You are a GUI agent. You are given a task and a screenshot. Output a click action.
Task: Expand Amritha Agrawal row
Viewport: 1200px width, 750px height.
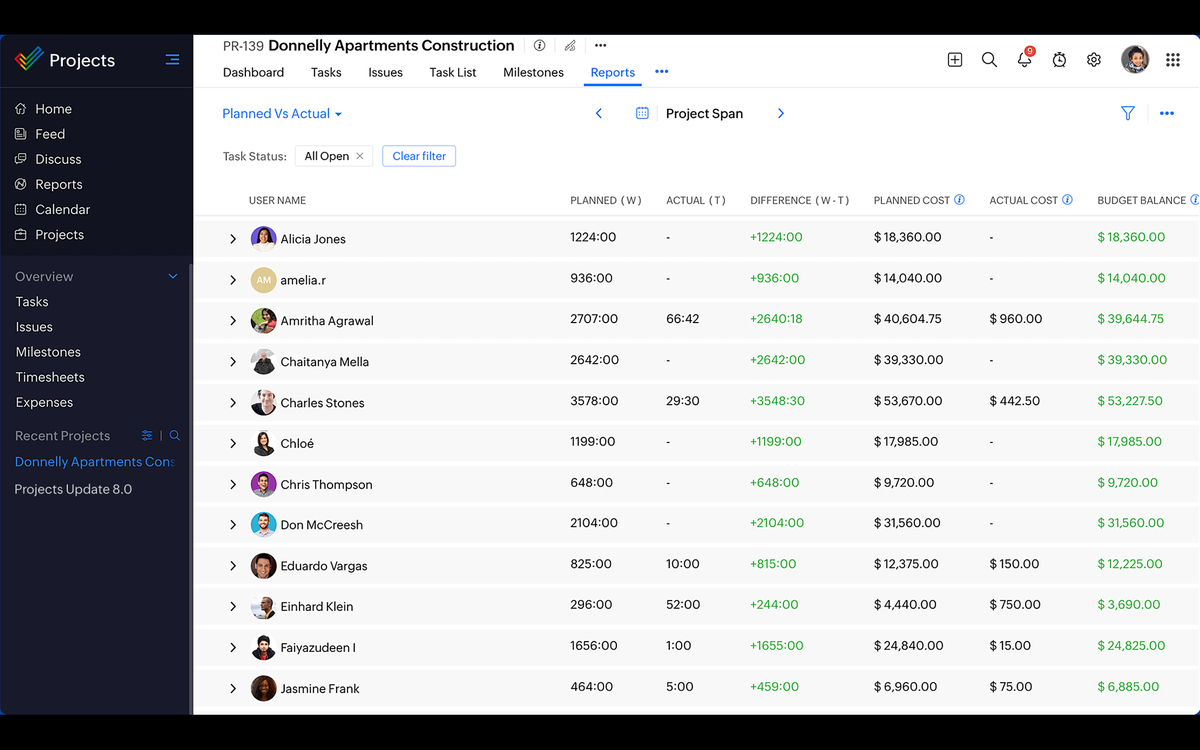[x=233, y=321]
